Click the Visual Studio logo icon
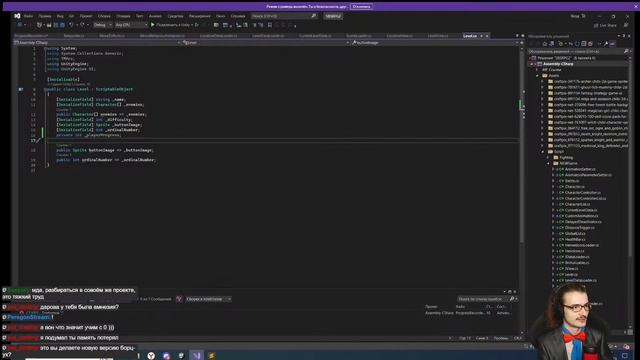Image resolution: width=640 pixels, height=360 pixels. [17, 16]
